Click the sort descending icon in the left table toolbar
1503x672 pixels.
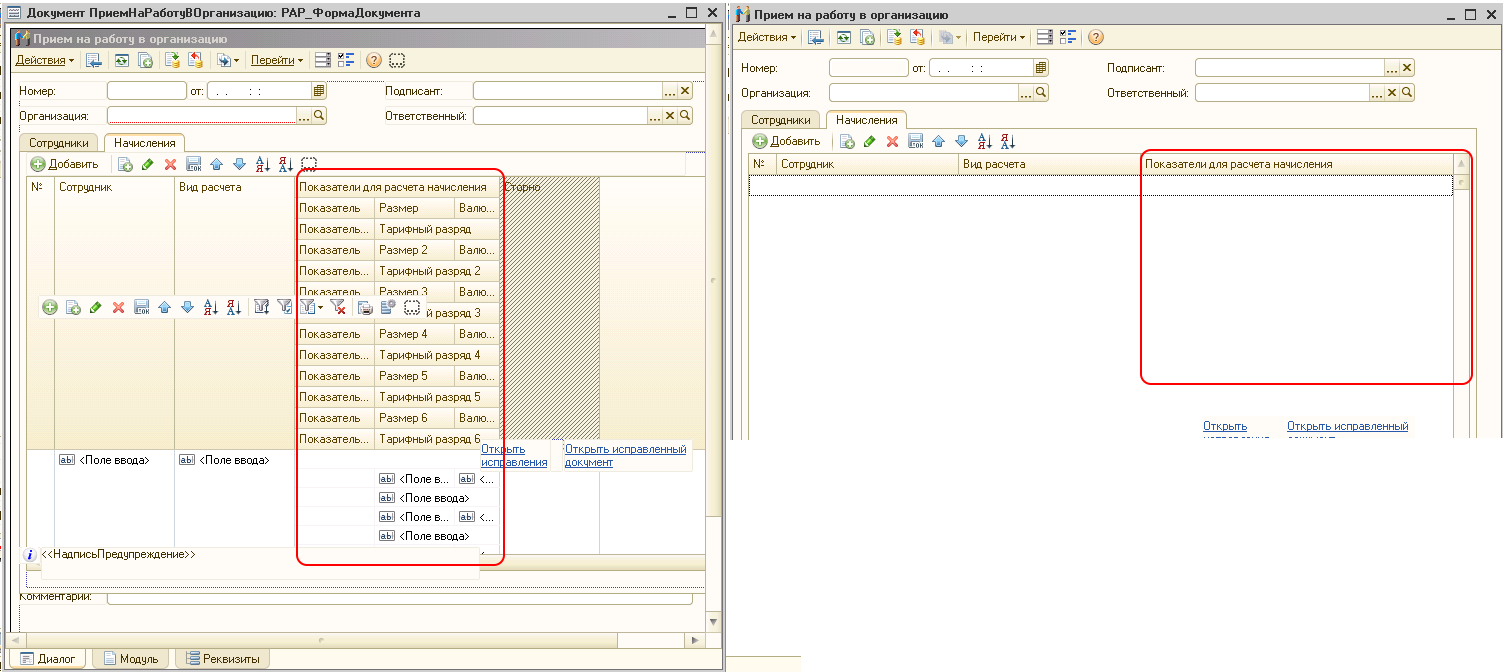coord(285,164)
